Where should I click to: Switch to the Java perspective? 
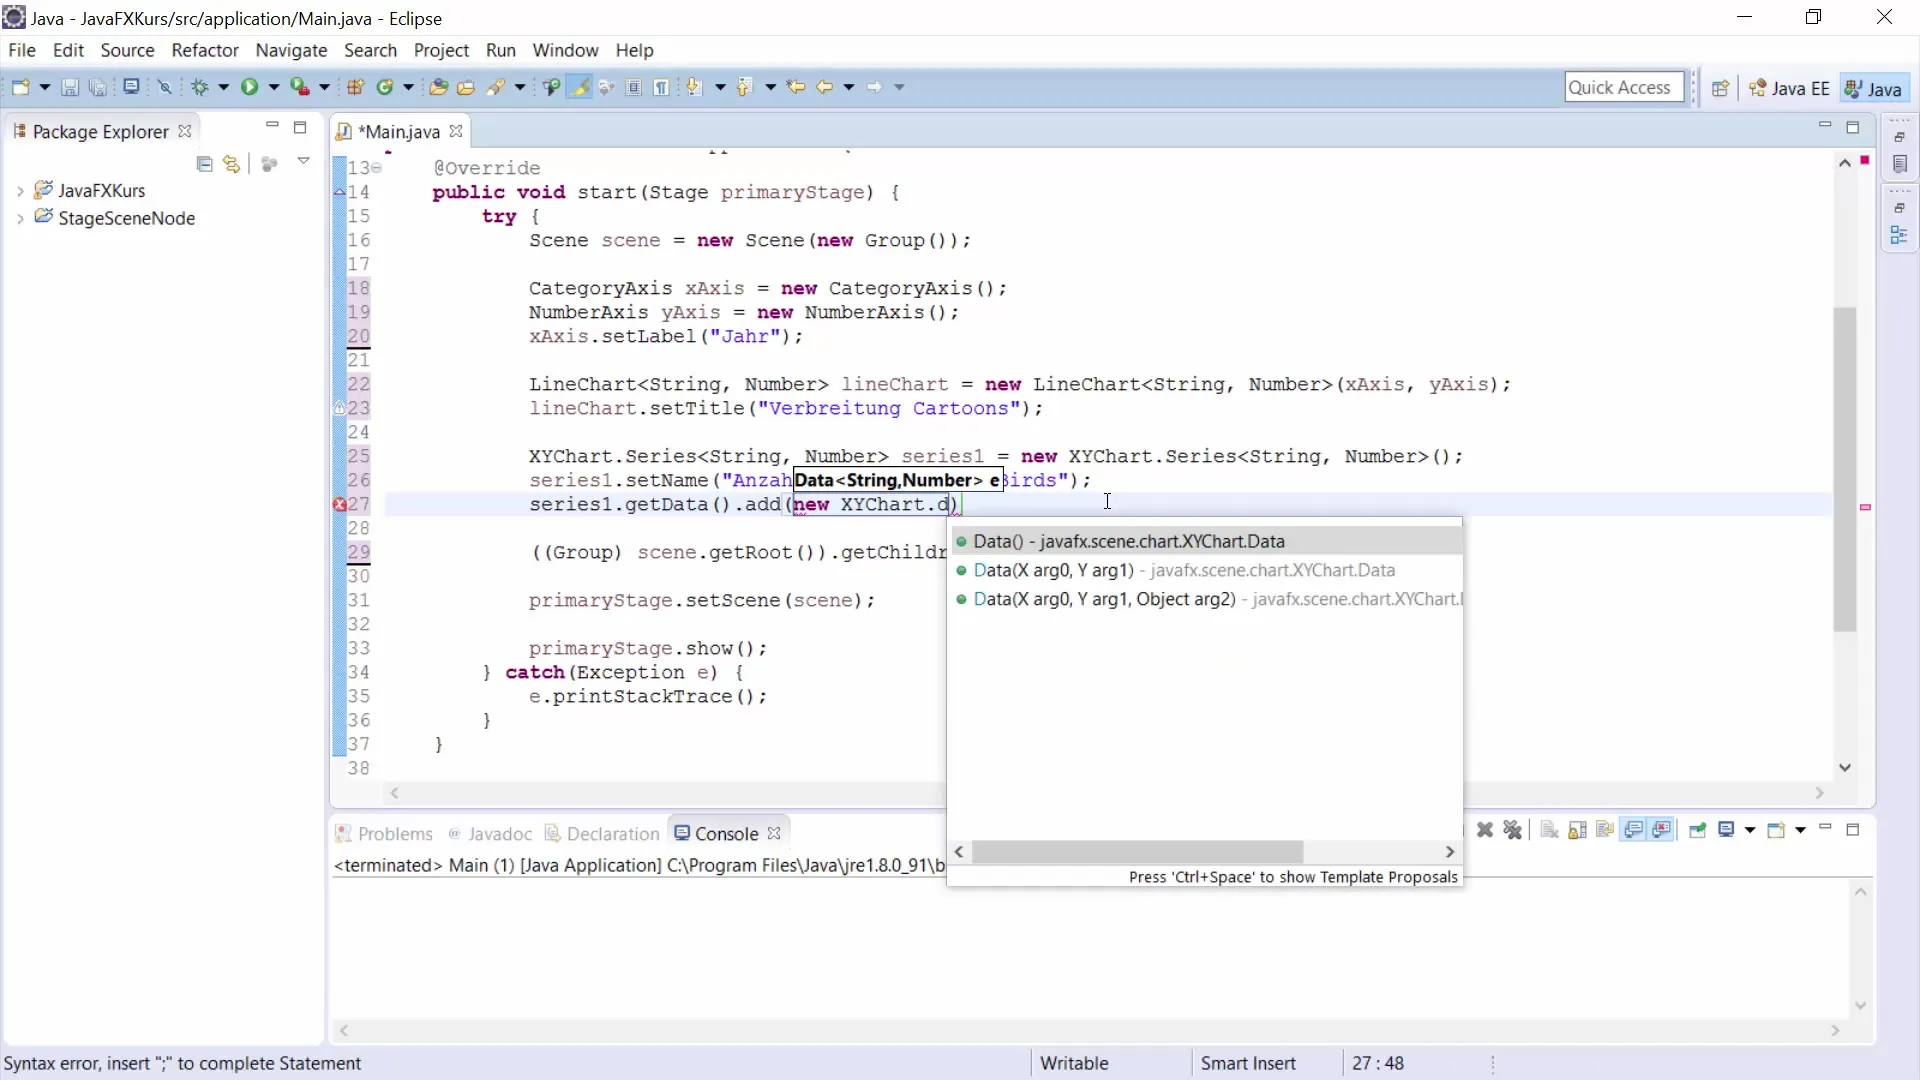pos(1873,88)
